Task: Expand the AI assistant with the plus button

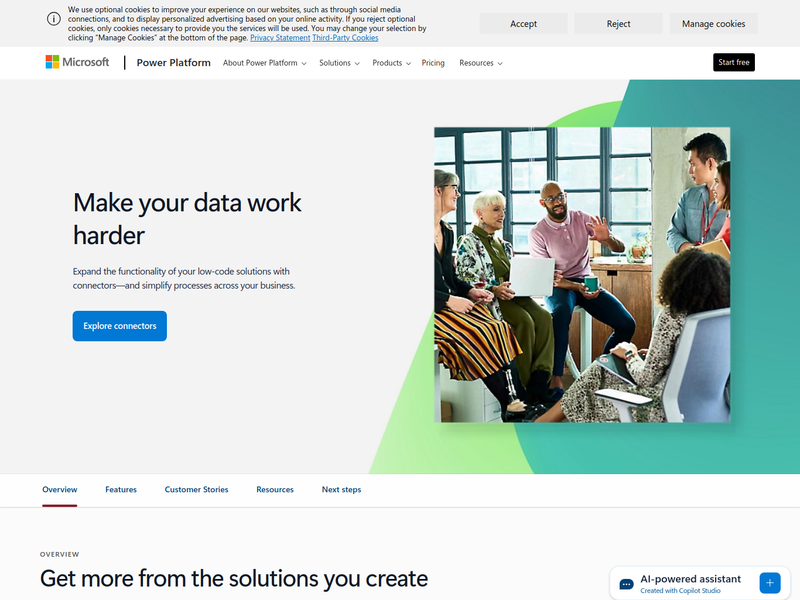Action: click(x=769, y=583)
